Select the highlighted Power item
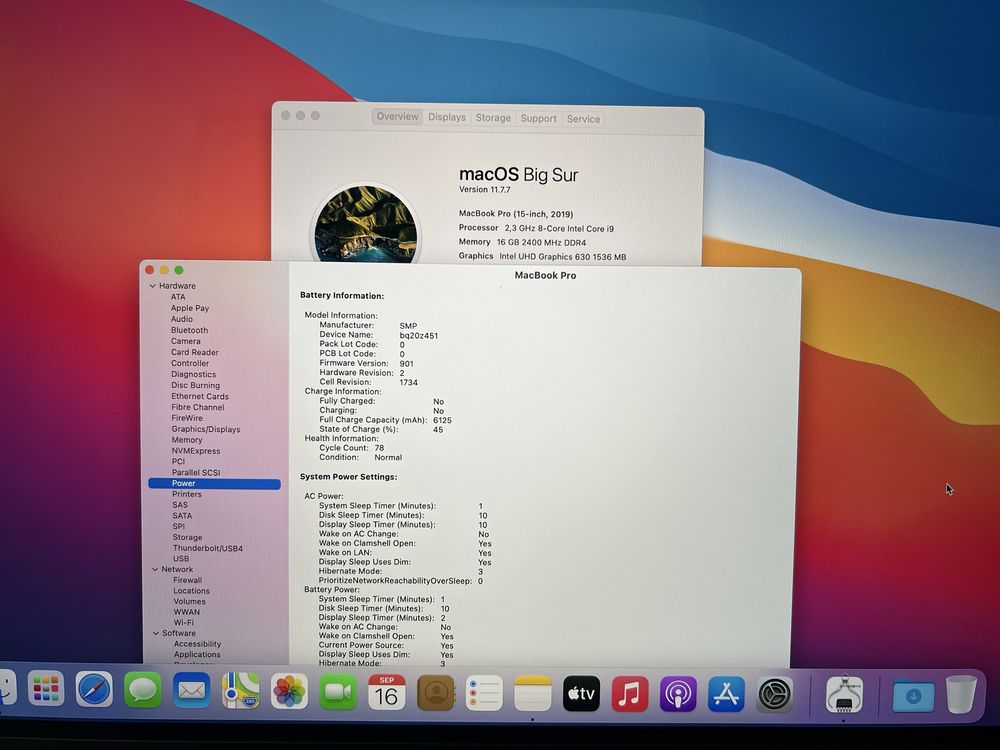The height and width of the screenshot is (750, 1000). point(214,483)
